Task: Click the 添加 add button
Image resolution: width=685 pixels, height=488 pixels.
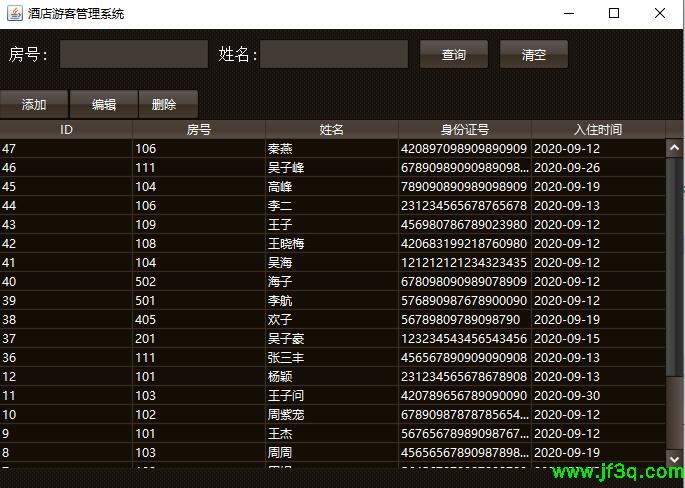Action: point(34,104)
